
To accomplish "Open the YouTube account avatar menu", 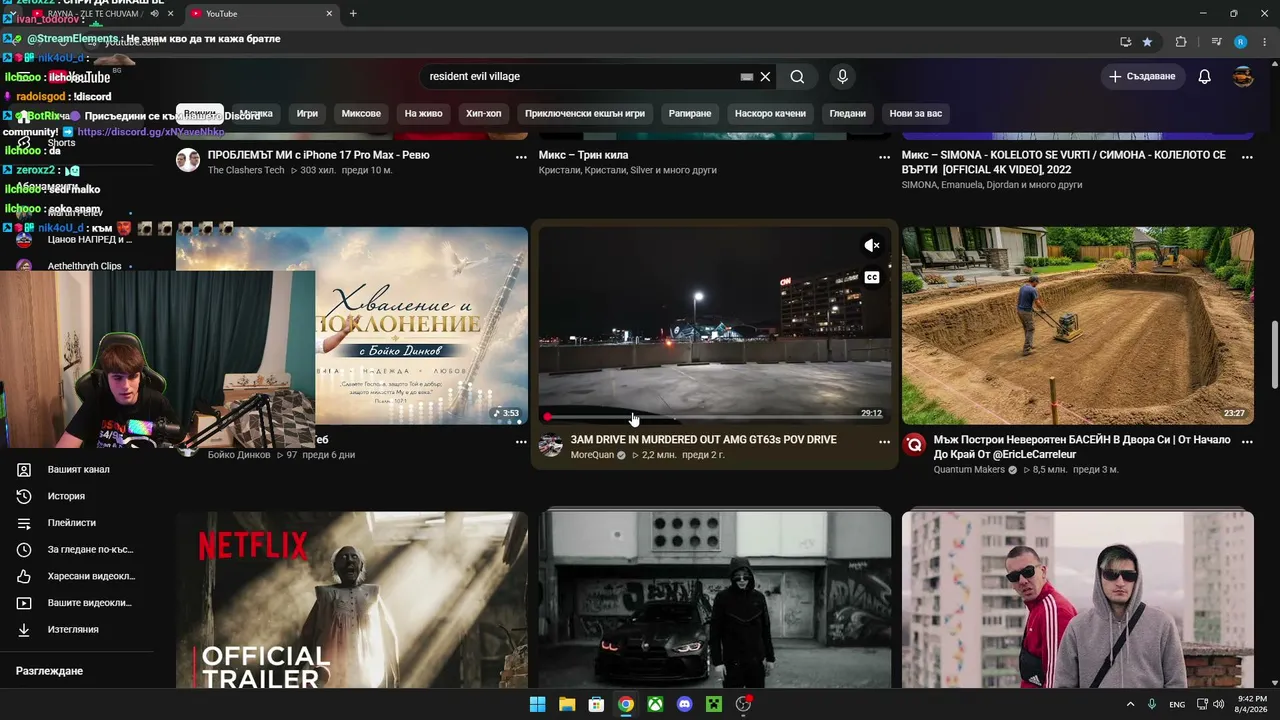I will [x=1243, y=77].
